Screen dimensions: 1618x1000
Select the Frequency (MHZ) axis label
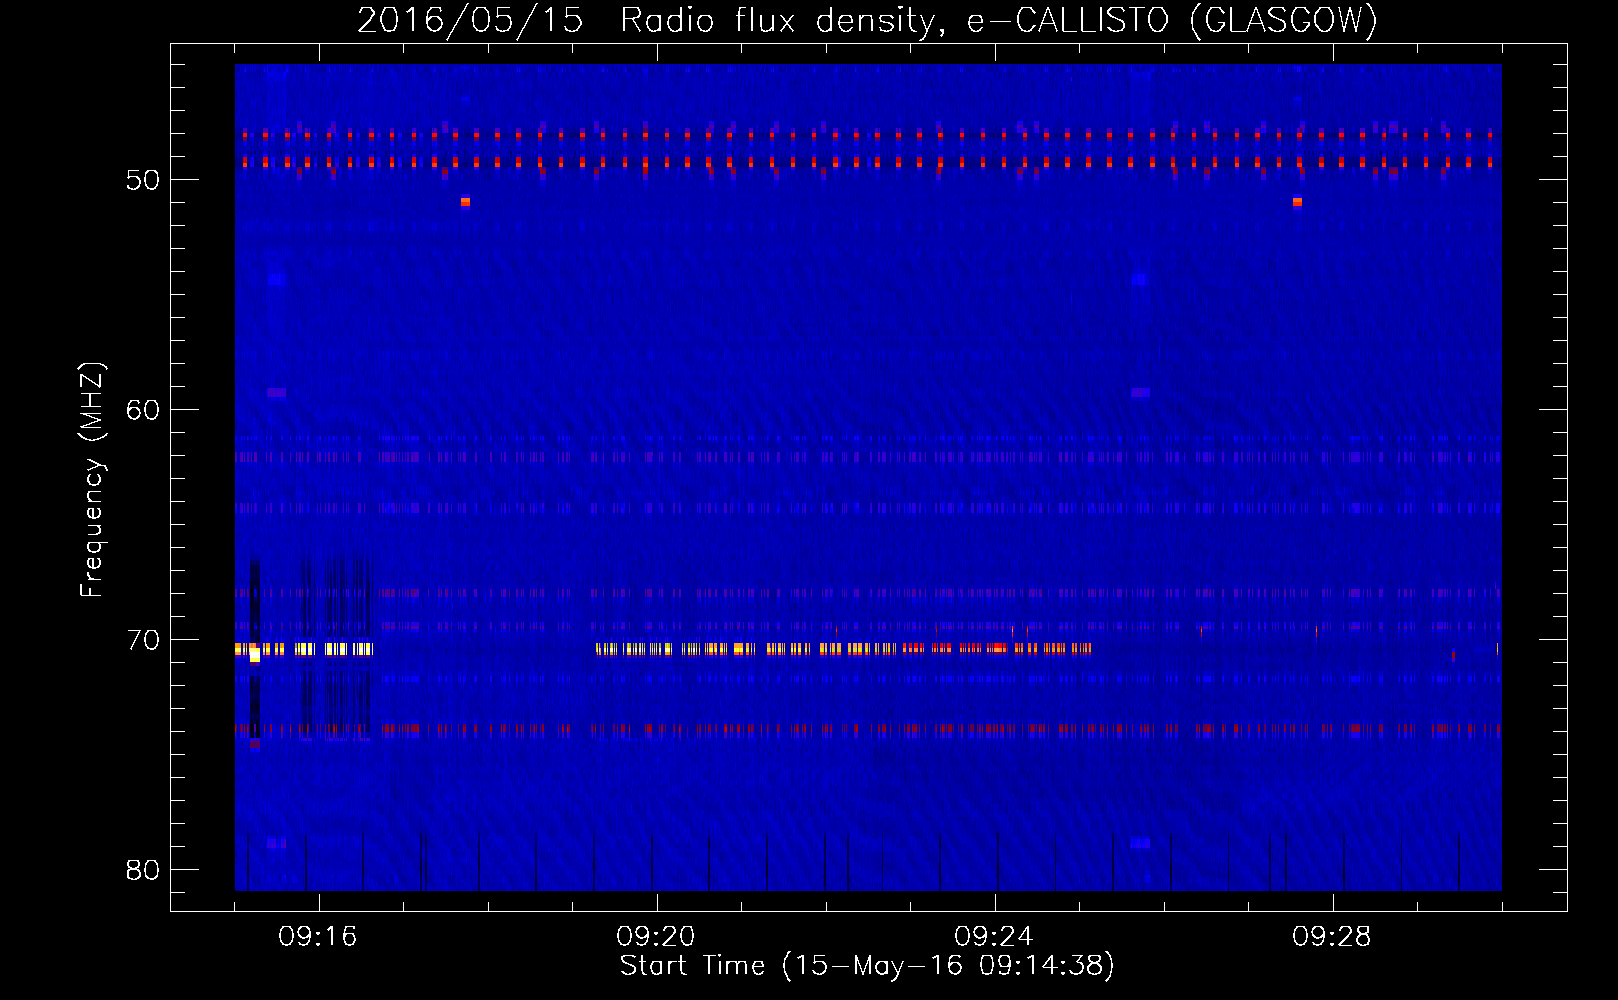[92, 480]
